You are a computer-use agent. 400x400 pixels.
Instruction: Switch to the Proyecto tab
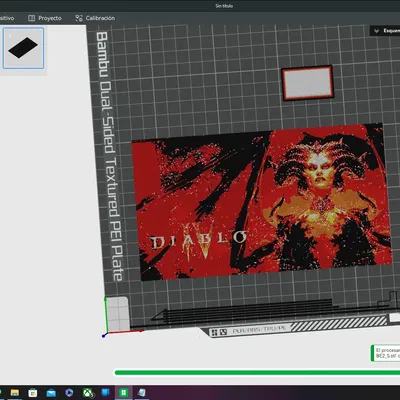(45, 18)
